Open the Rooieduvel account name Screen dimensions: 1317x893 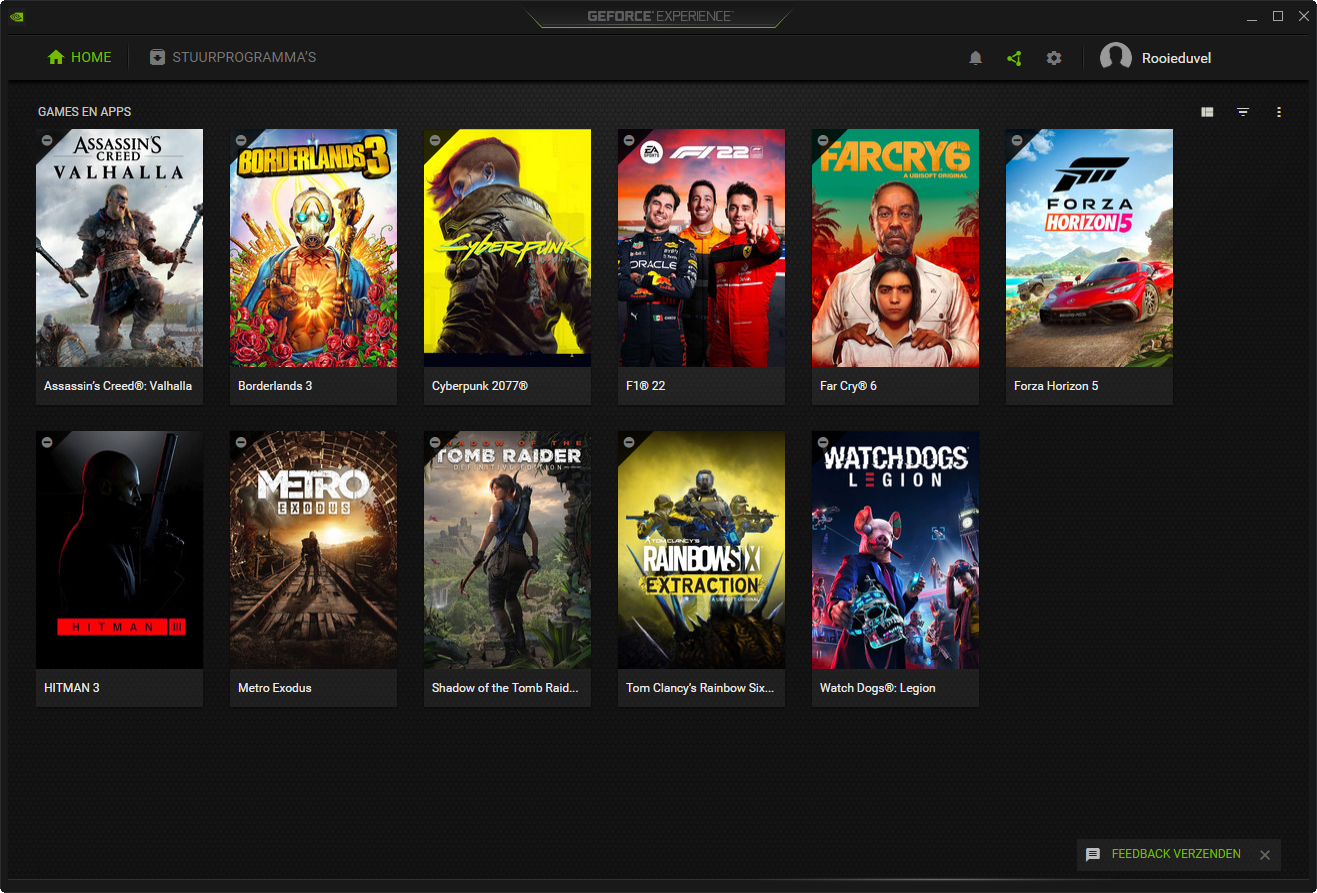pos(1176,58)
